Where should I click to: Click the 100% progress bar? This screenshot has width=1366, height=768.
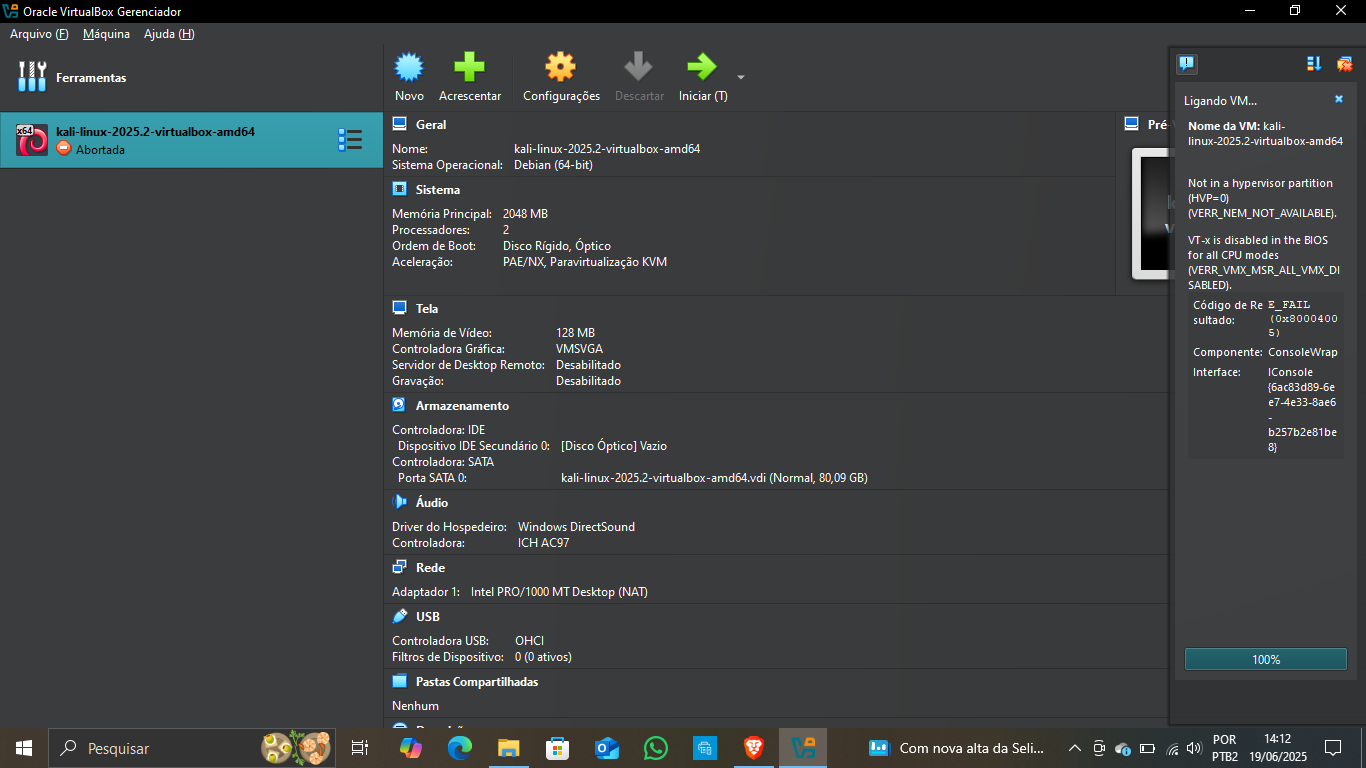pos(1265,660)
